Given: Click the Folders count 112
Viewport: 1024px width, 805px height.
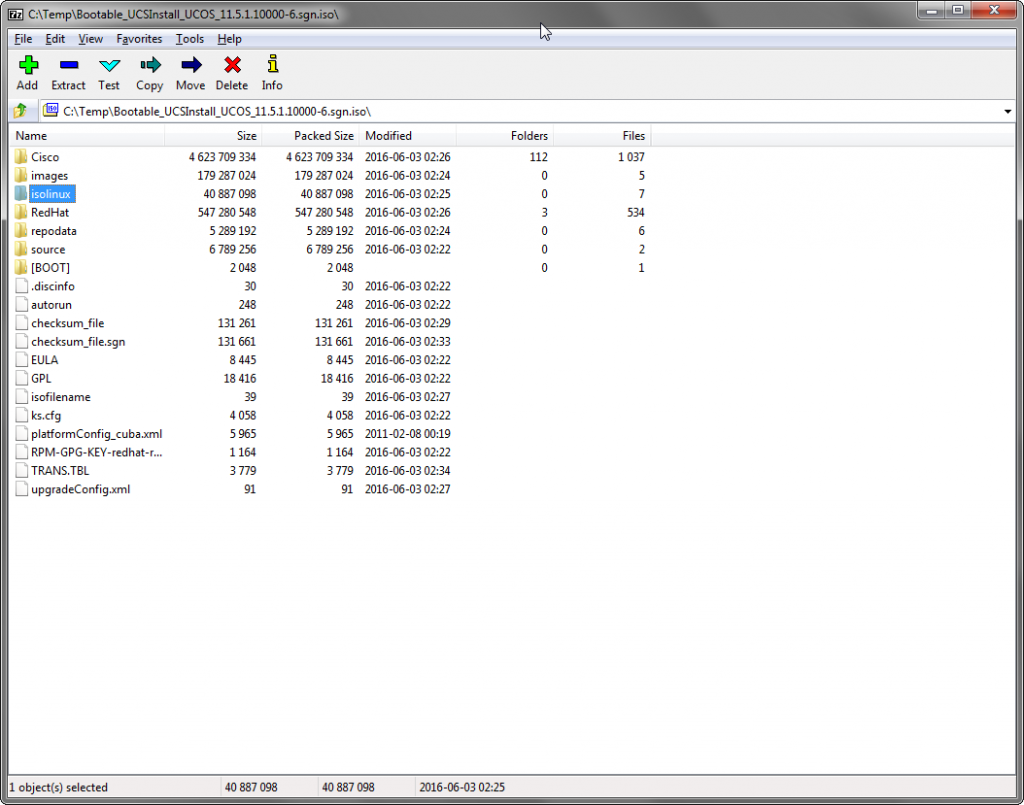Looking at the screenshot, I should pyautogui.click(x=538, y=157).
